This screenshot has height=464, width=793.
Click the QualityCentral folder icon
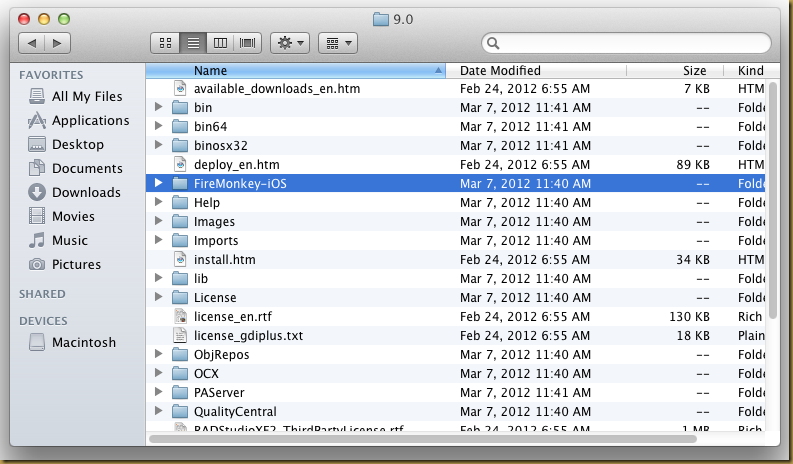click(x=180, y=411)
